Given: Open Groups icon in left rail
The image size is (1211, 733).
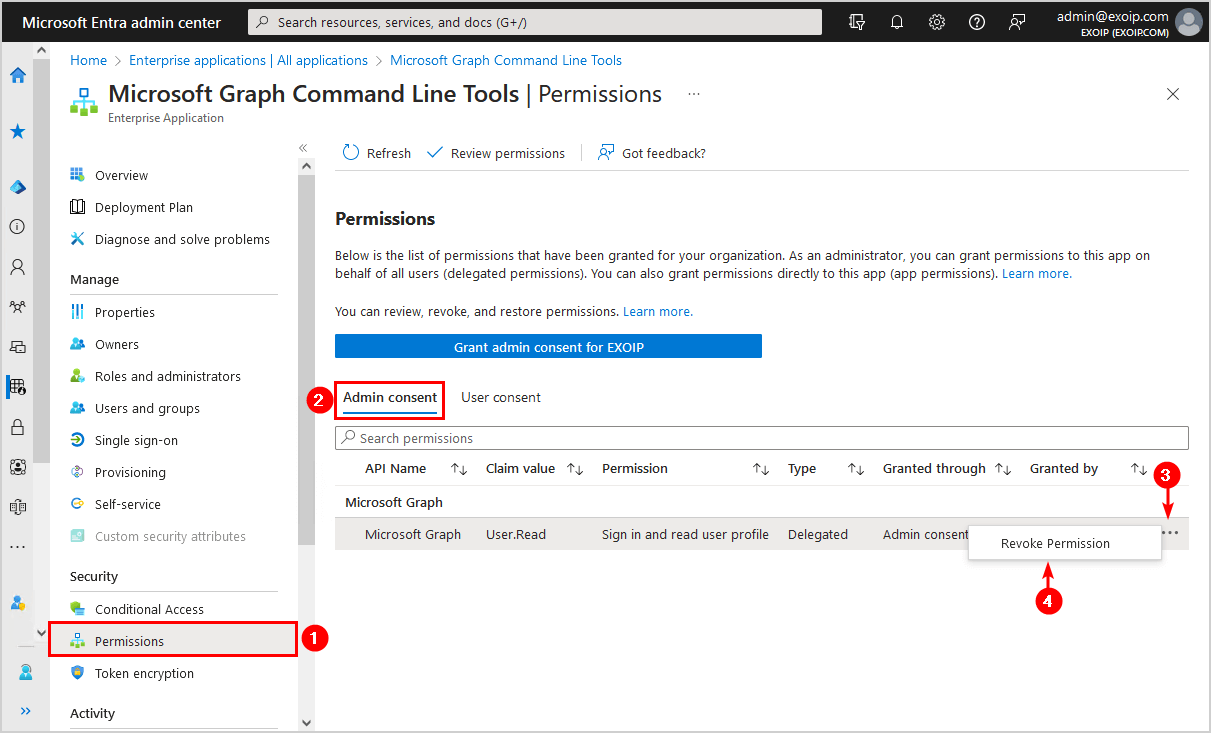Looking at the screenshot, I should tap(17, 307).
